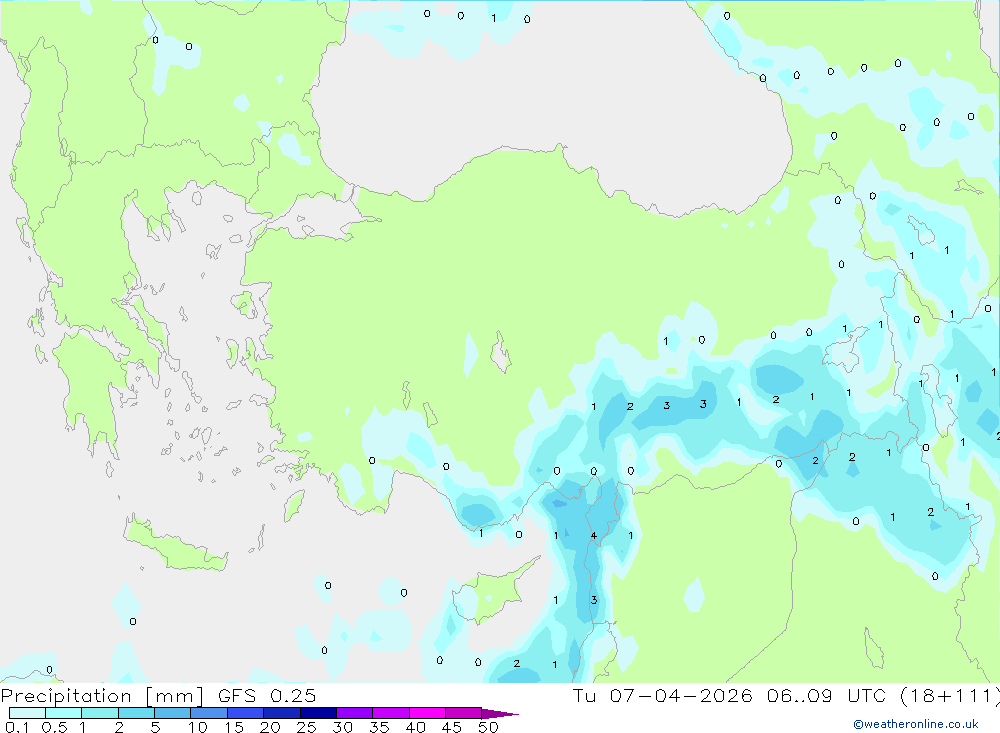
Task: Click the "GFS 0.25" model label
Action: (x=267, y=696)
